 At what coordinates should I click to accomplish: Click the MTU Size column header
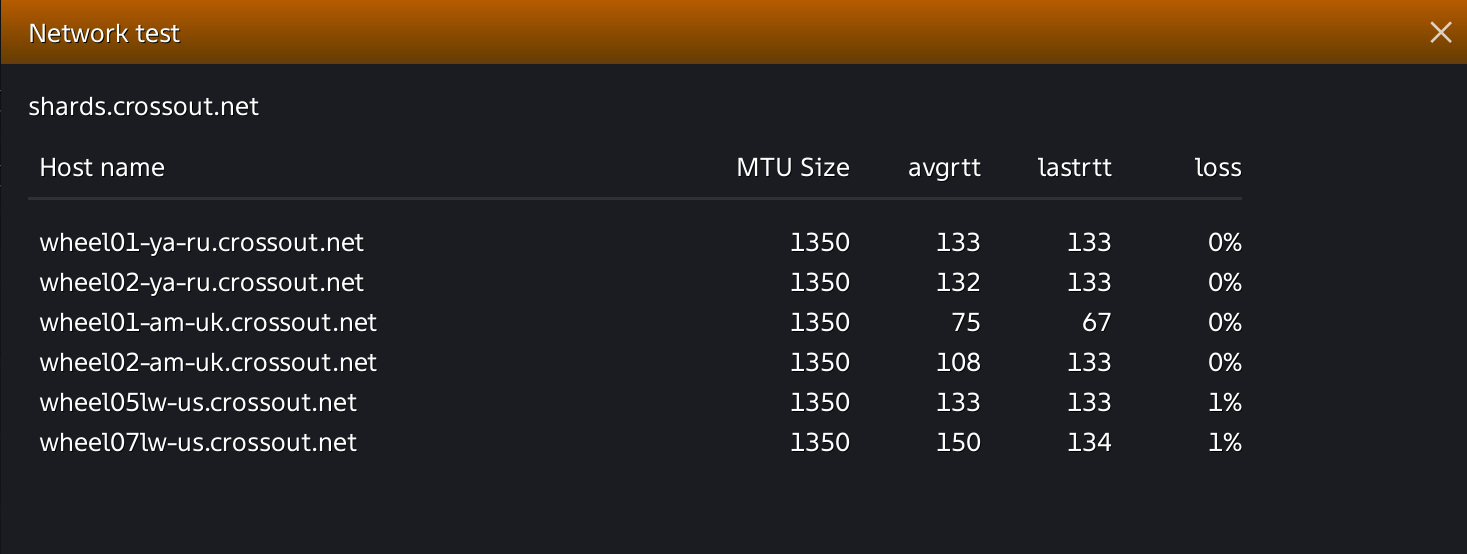click(x=793, y=167)
